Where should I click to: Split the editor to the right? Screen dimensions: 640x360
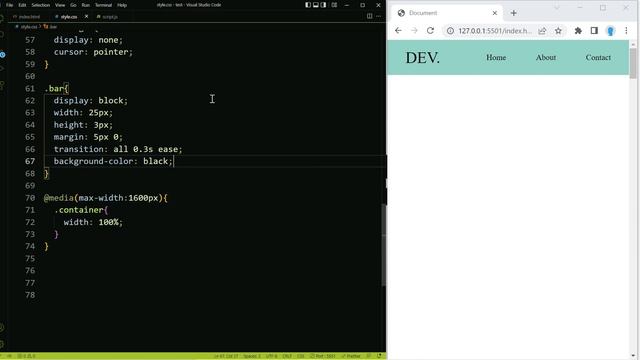(369, 16)
